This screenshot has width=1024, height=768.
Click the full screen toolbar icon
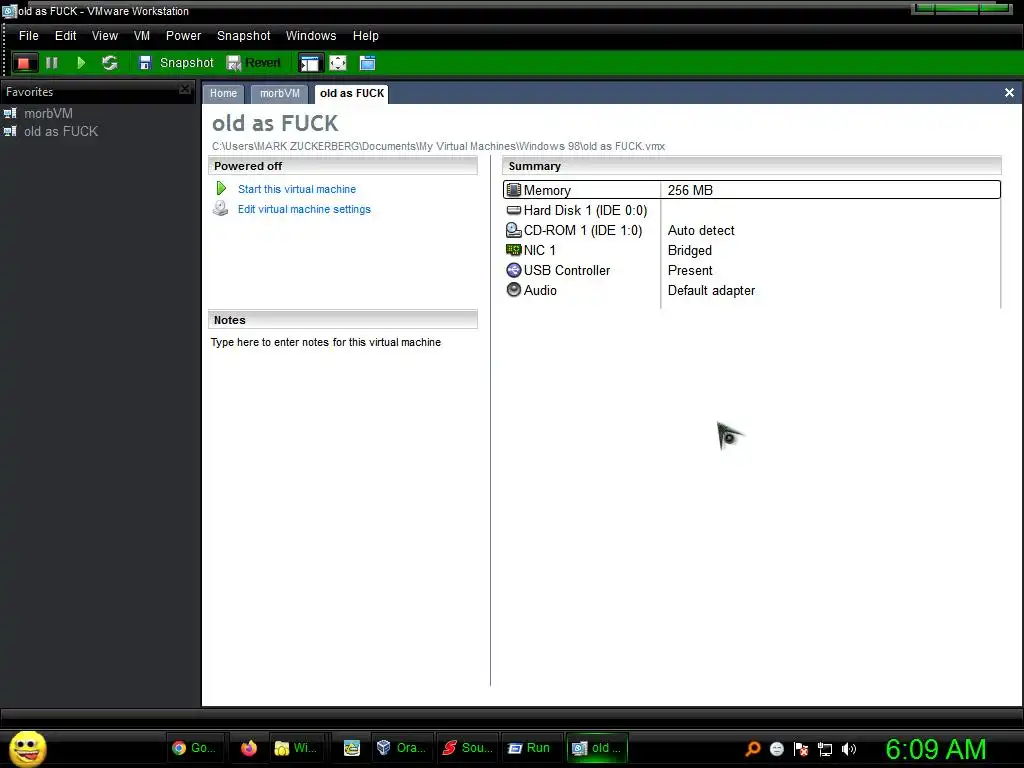(338, 63)
